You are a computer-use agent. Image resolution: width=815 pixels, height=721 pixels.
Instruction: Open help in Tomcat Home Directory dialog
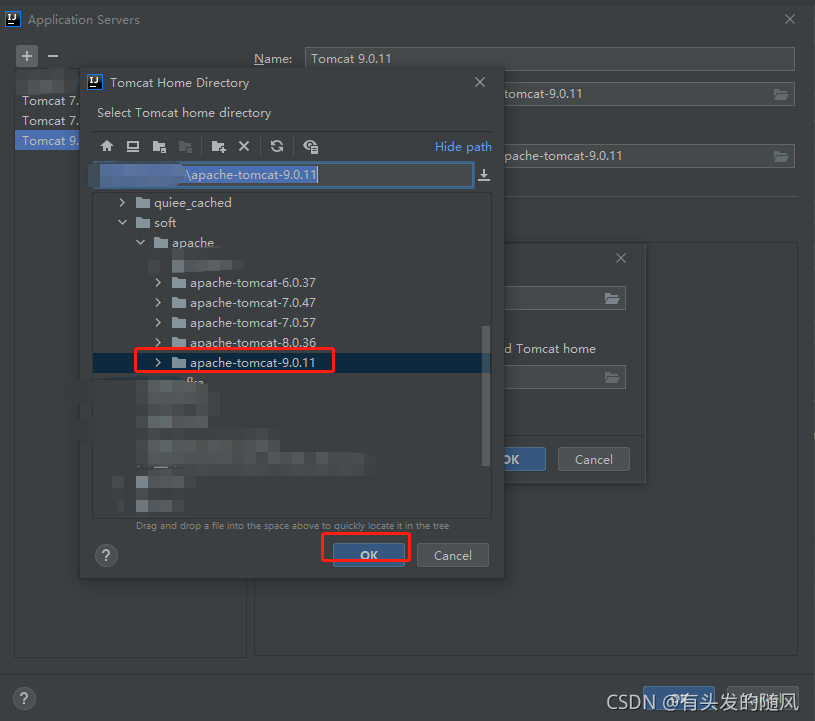pos(107,555)
